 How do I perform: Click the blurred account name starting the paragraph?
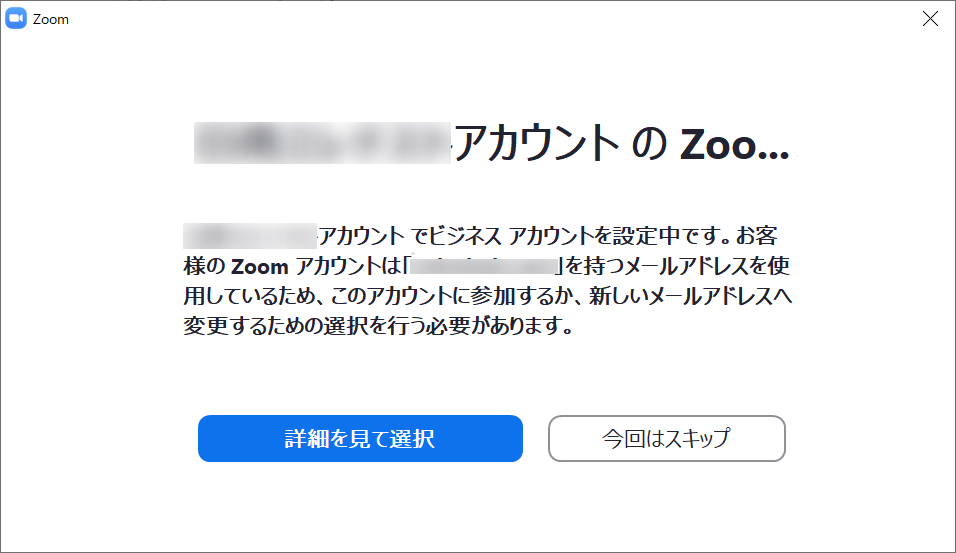(250, 236)
